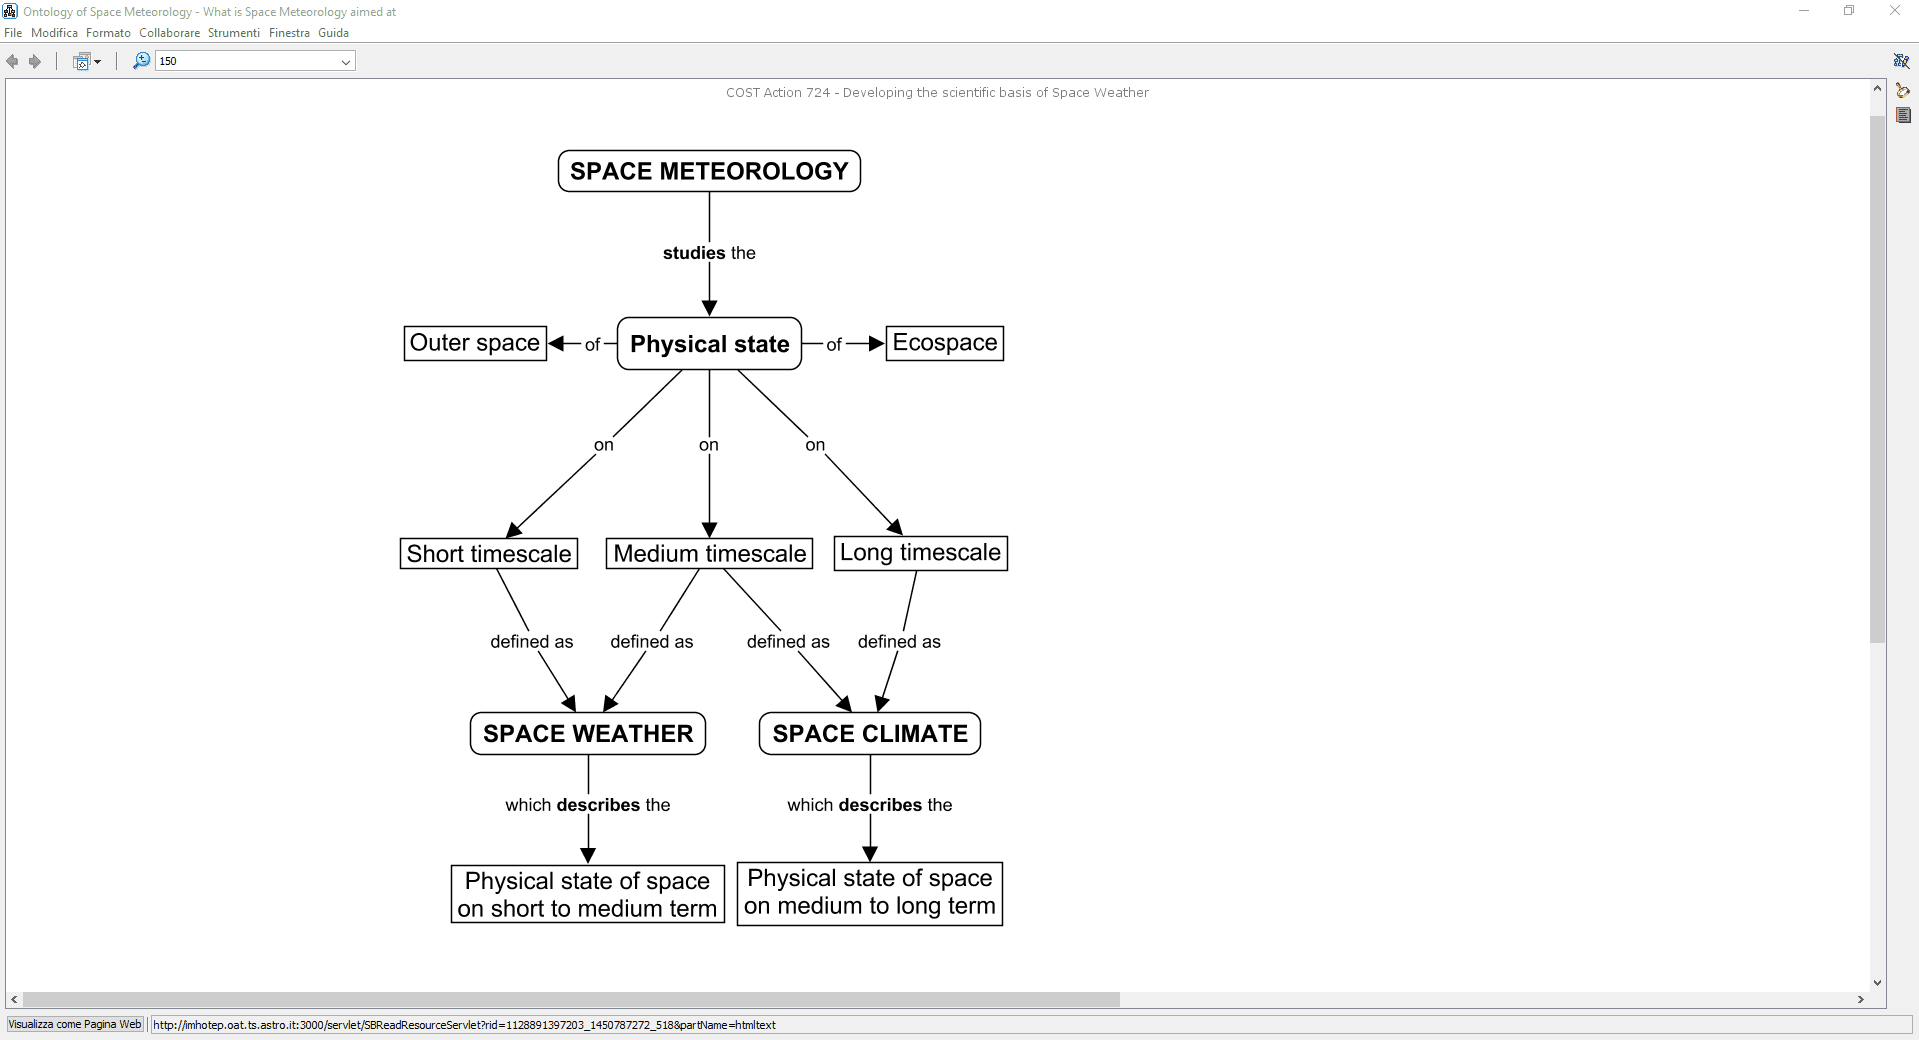
Task: Open the zoom level 150 combo box
Action: pyautogui.click(x=255, y=61)
